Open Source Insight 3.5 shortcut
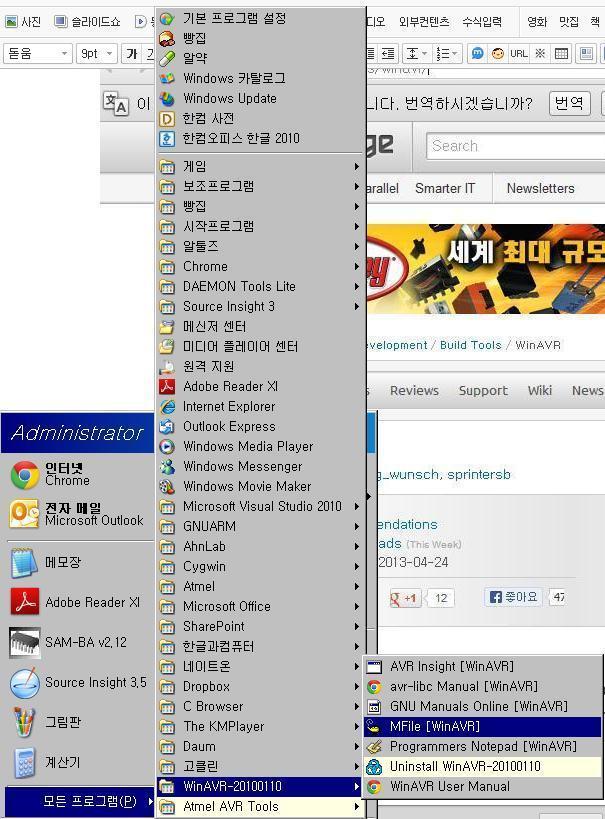Image resolution: width=605 pixels, height=819 pixels. tap(78, 682)
